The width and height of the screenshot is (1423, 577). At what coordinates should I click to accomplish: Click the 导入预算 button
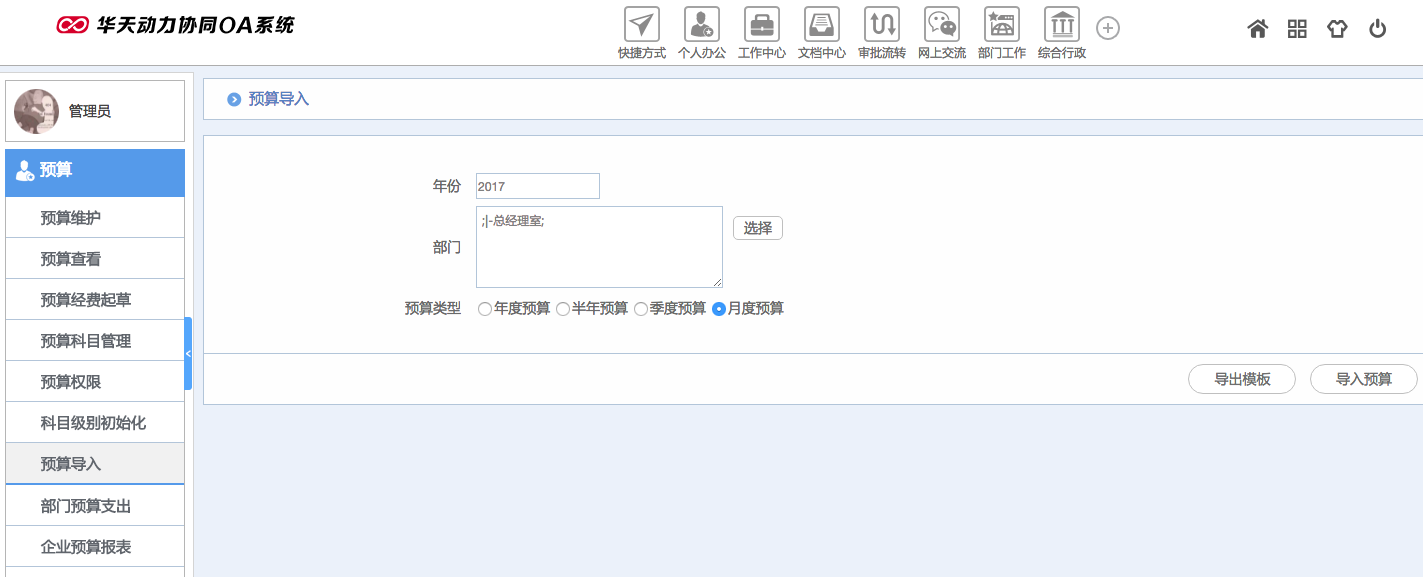1363,379
